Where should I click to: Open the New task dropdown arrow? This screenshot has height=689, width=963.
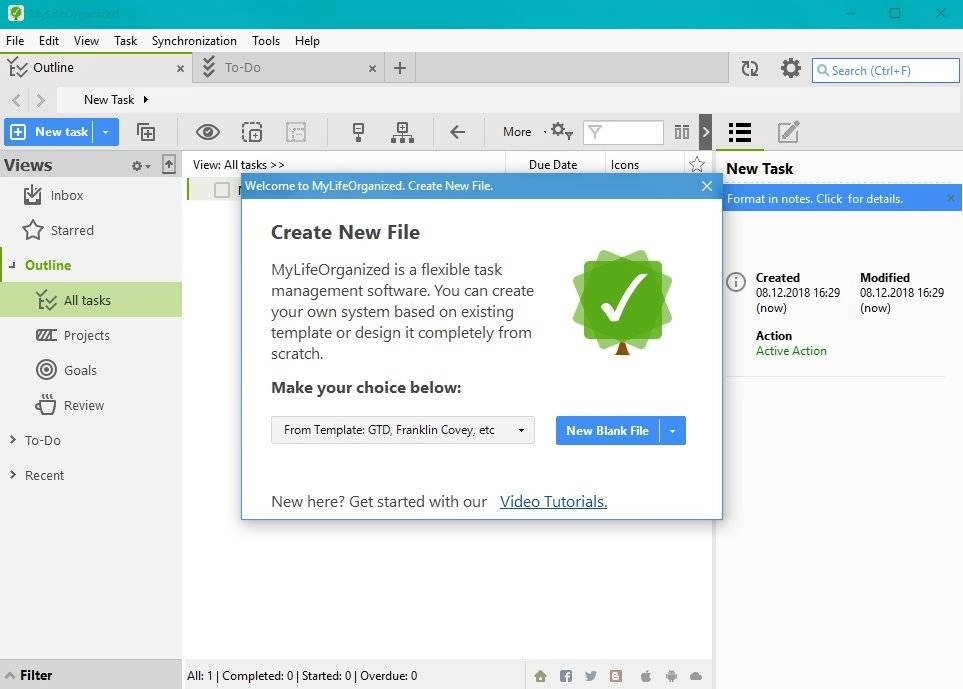click(x=106, y=132)
